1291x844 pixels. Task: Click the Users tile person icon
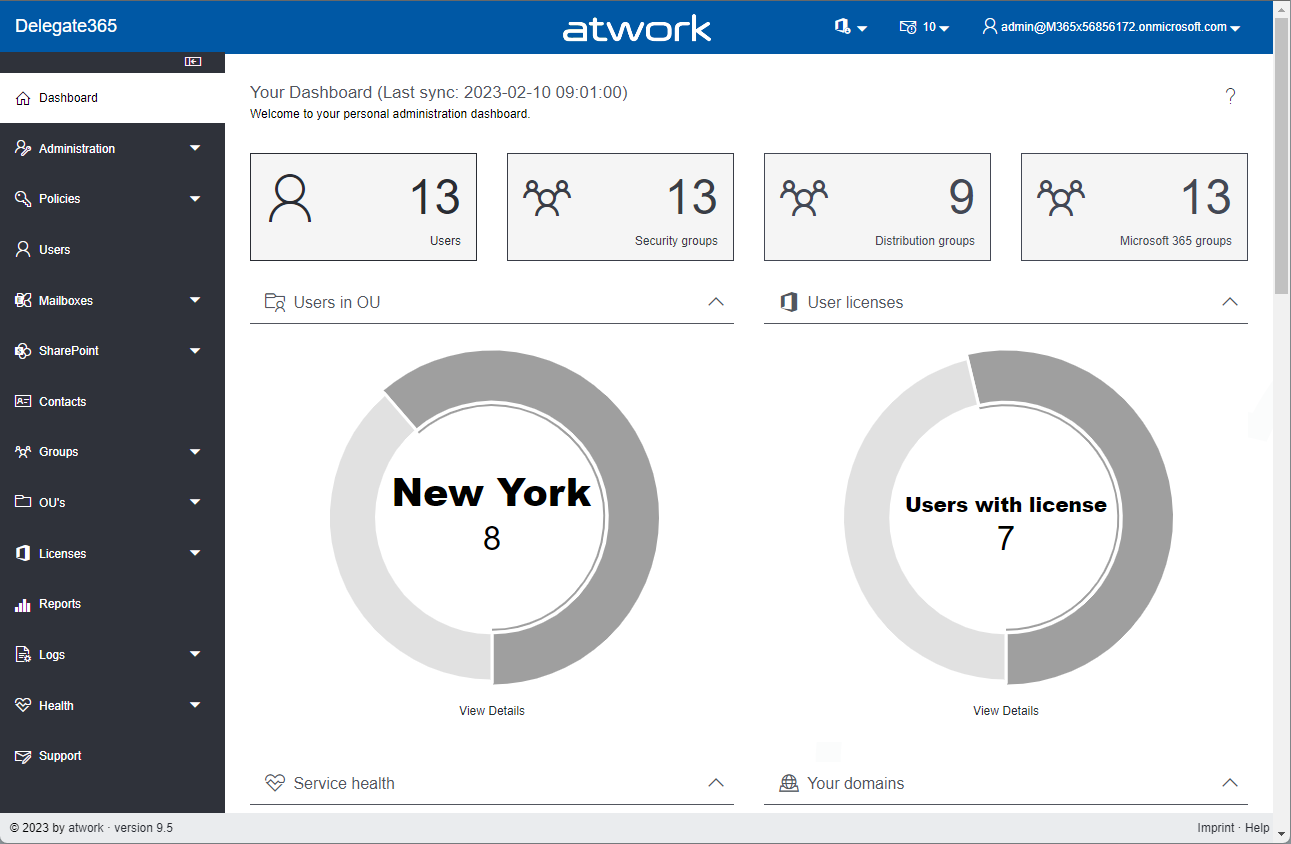point(290,198)
